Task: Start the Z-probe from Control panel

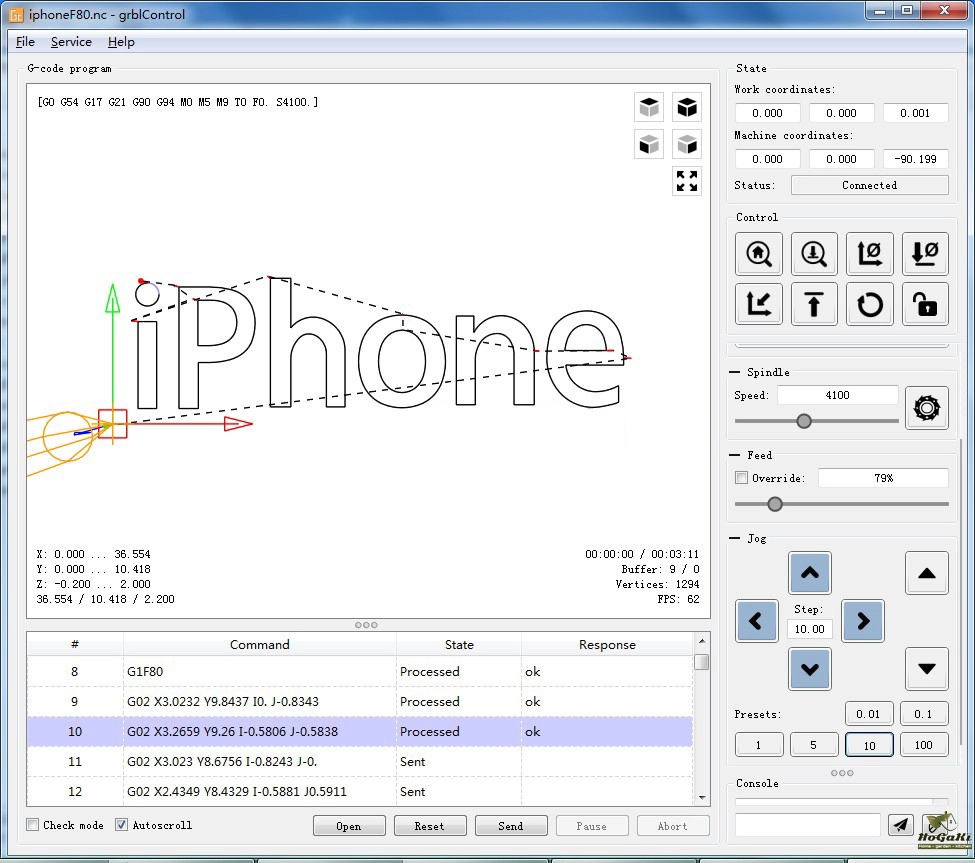Action: pyautogui.click(x=814, y=254)
